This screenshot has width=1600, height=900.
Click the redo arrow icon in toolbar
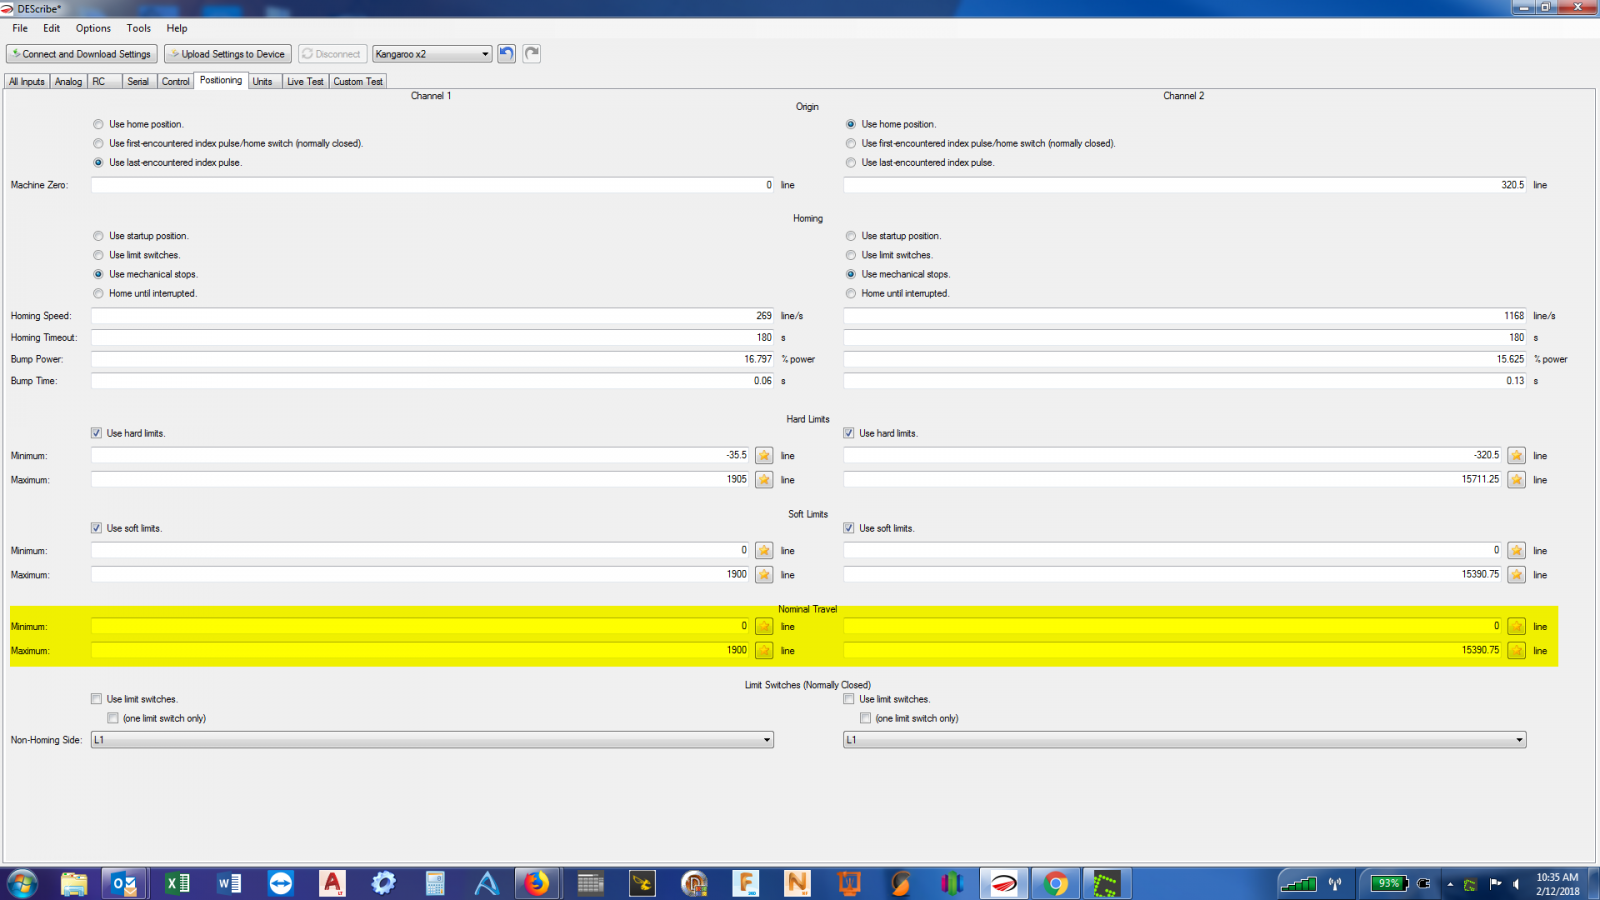(x=532, y=54)
